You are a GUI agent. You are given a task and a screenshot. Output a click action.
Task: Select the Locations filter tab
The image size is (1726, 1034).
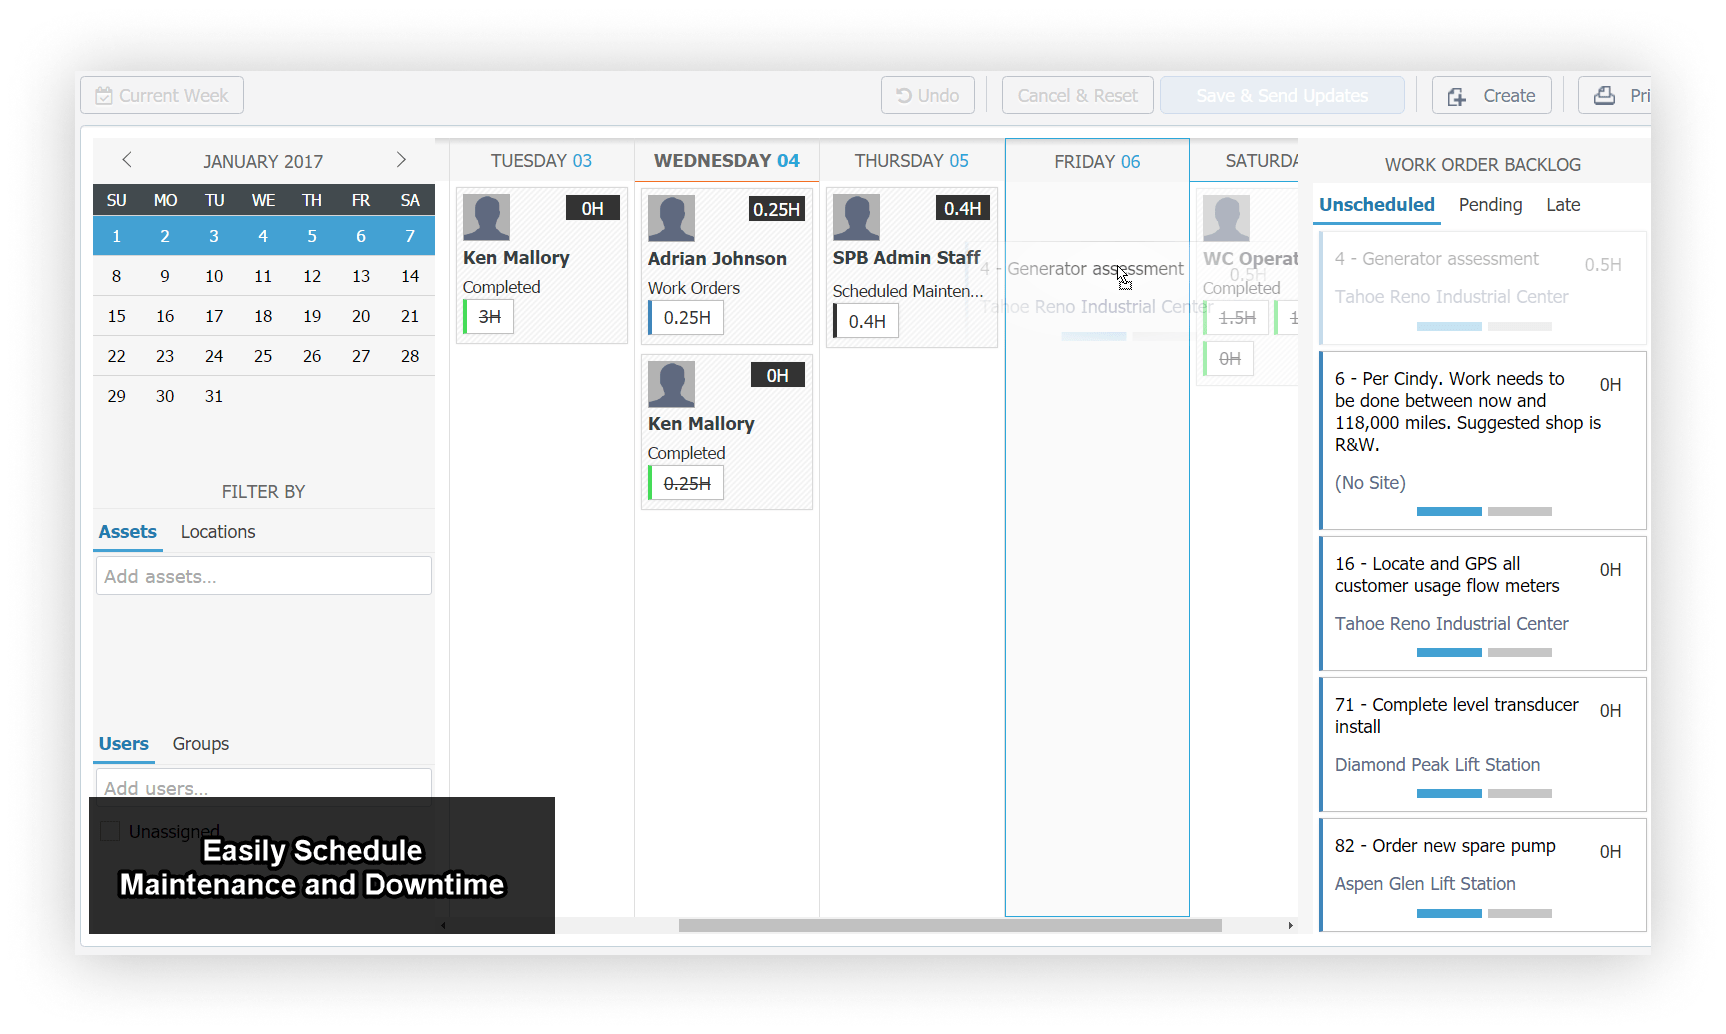coord(218,532)
